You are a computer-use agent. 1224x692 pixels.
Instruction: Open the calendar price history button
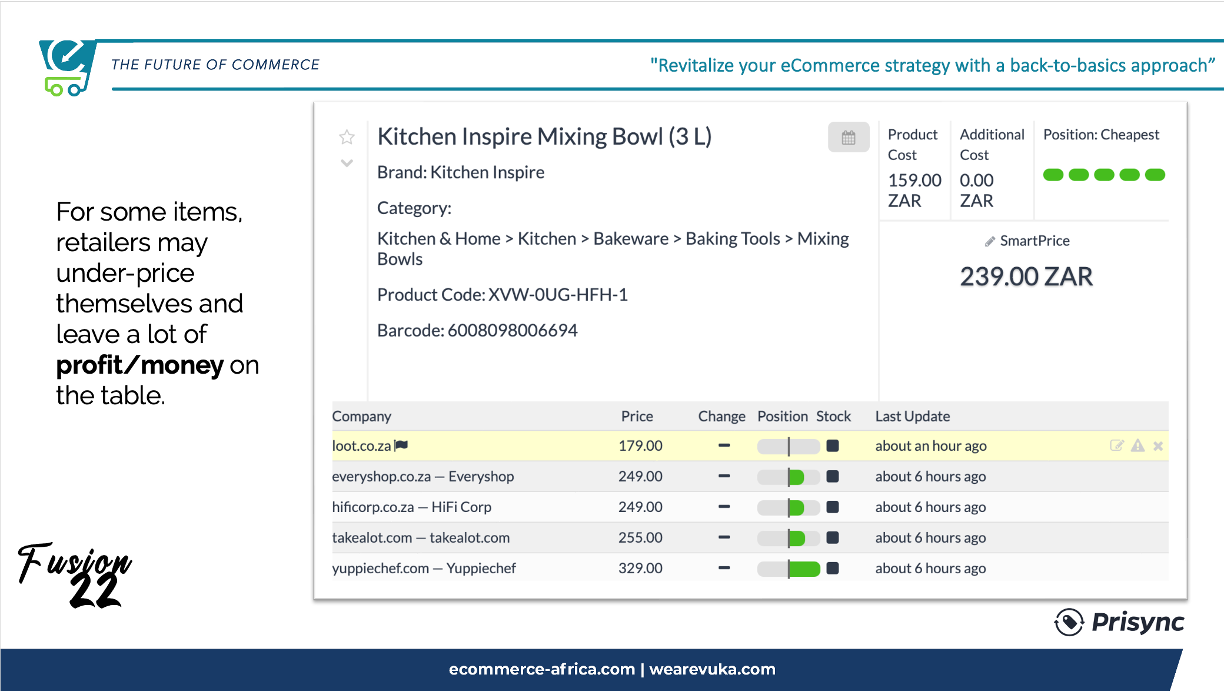[848, 138]
